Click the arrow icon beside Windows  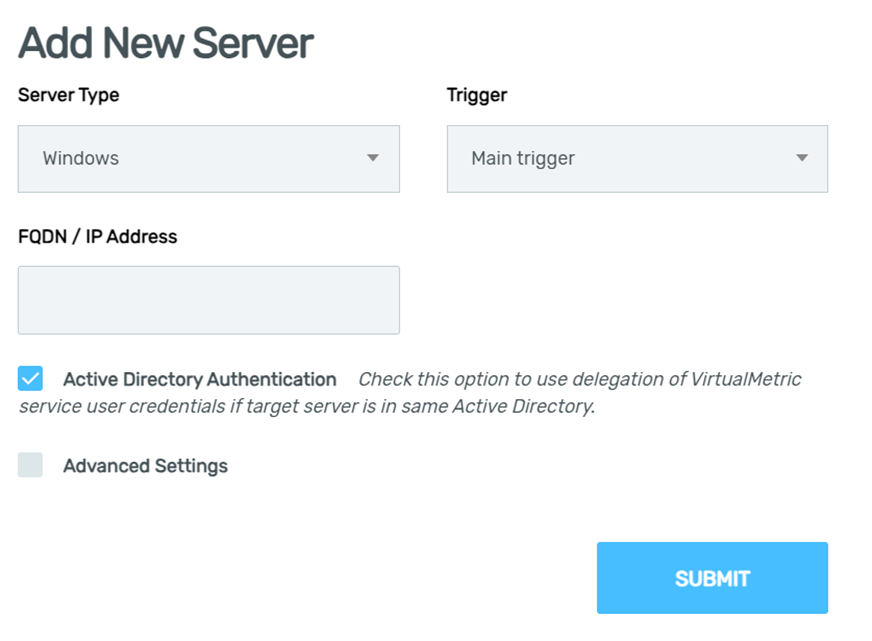(373, 158)
